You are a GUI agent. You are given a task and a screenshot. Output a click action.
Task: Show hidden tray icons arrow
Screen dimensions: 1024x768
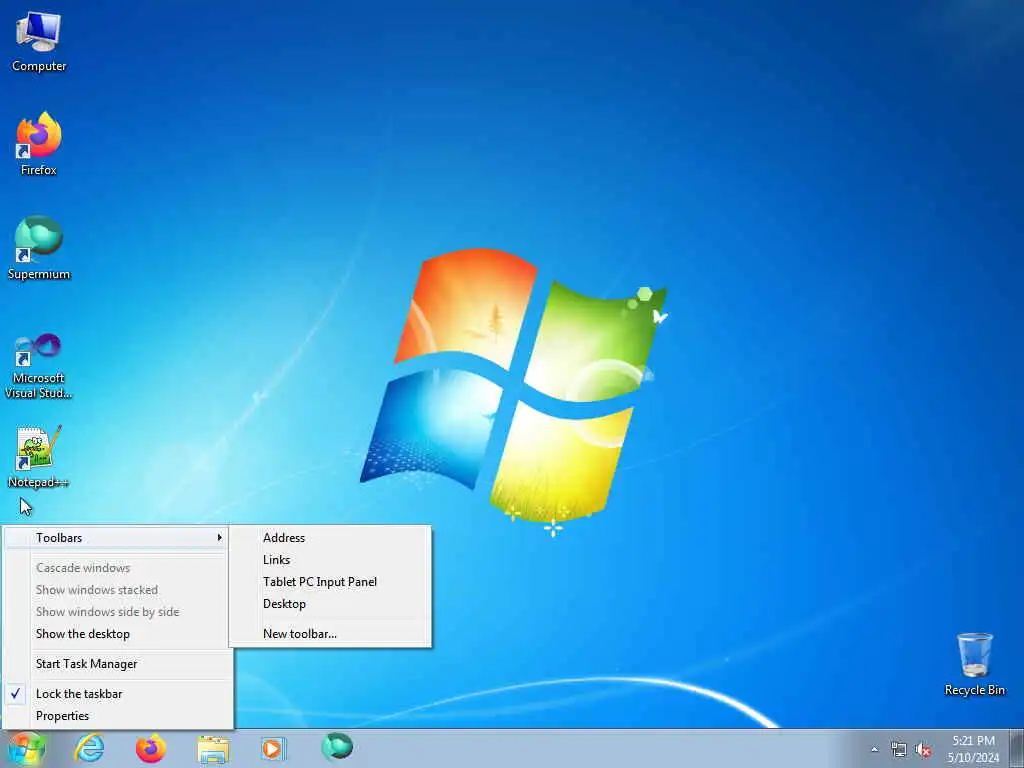(x=874, y=750)
